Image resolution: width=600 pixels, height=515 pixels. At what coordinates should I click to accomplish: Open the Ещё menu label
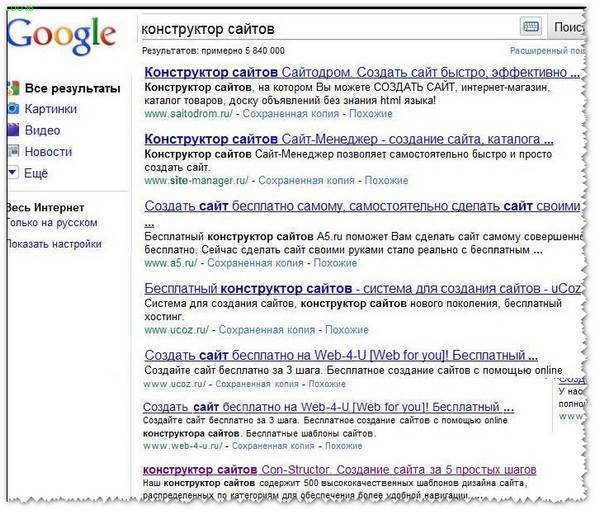tap(36, 173)
